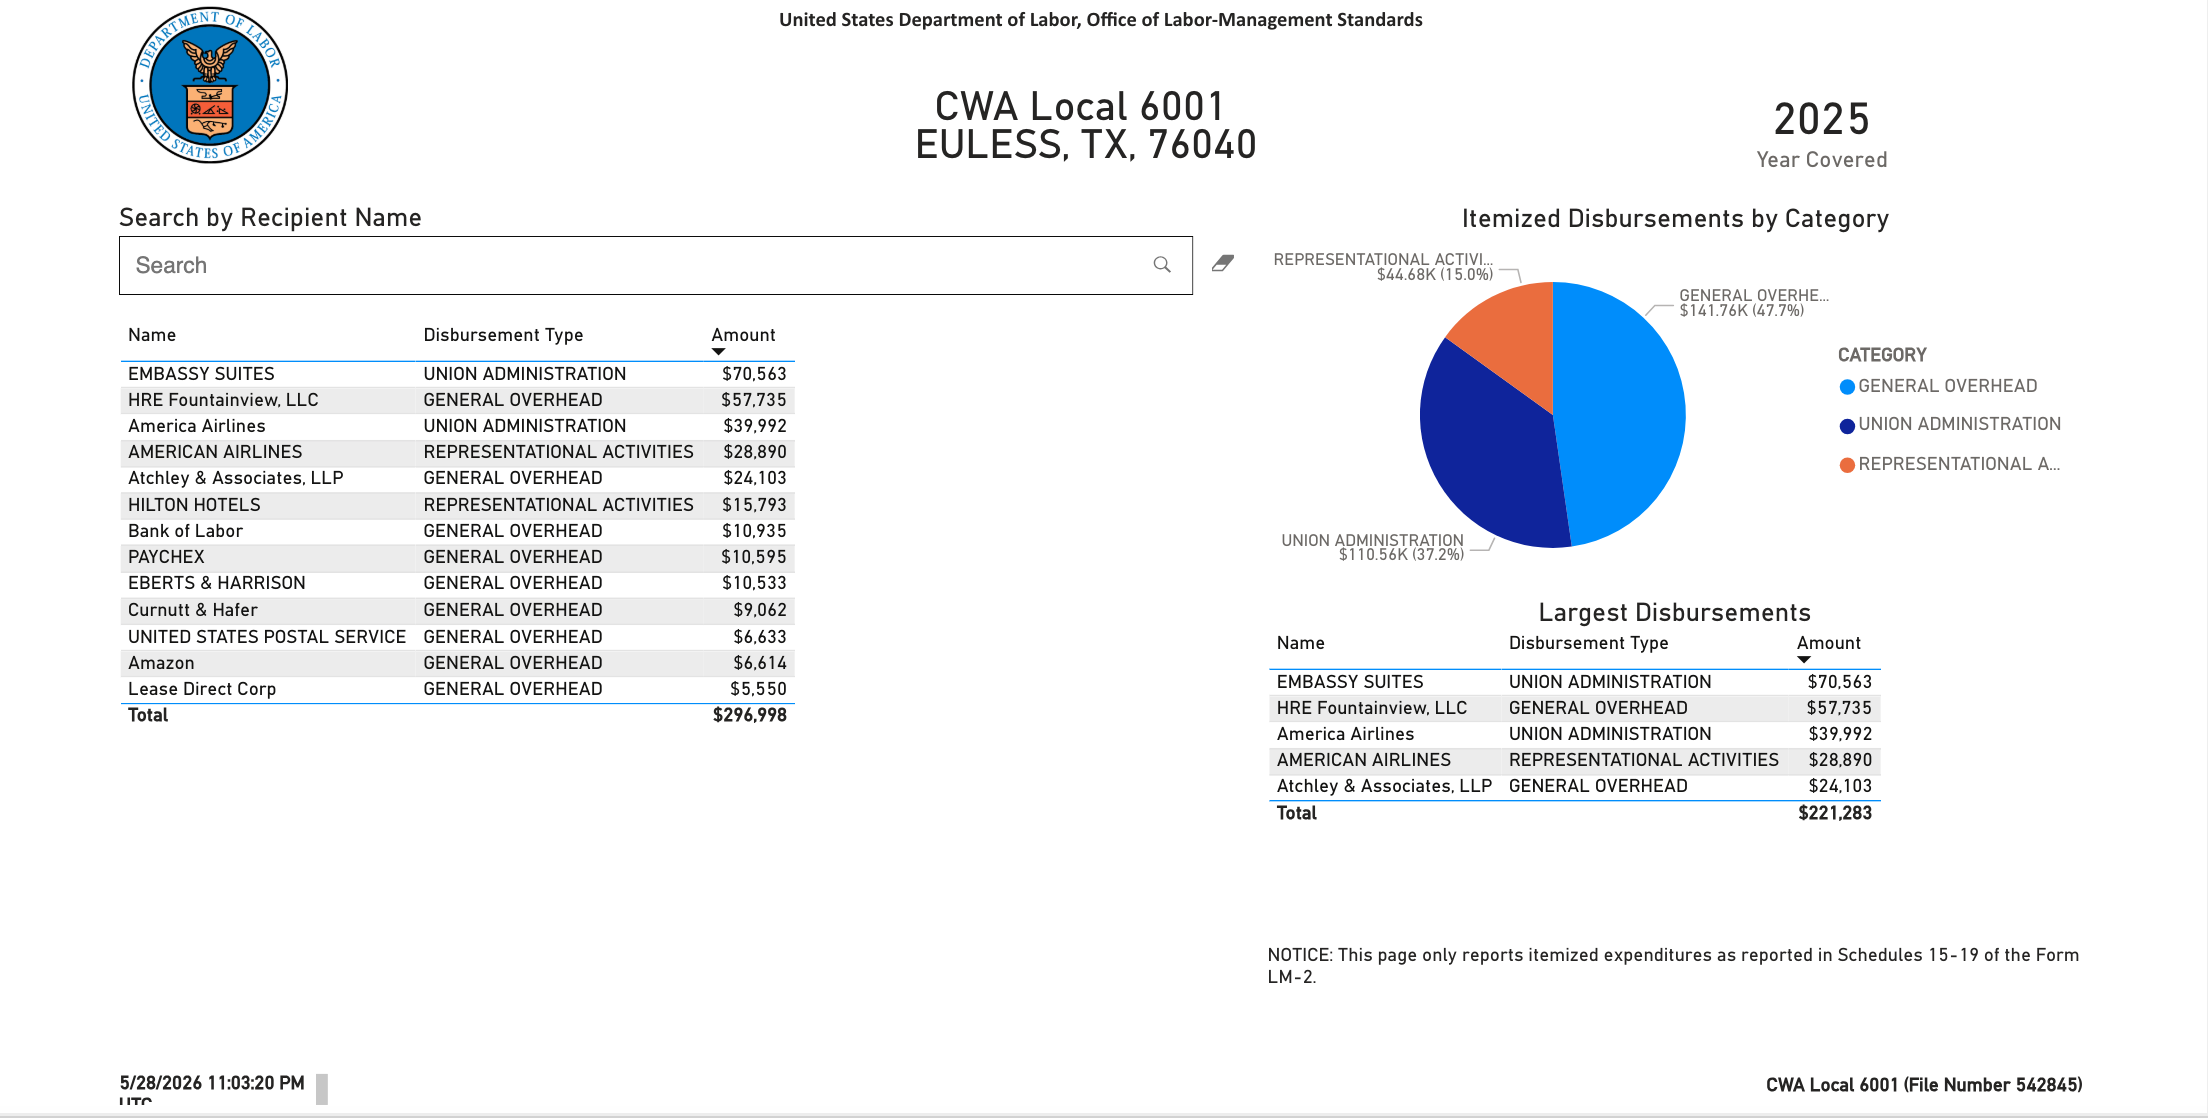2208x1118 pixels.
Task: Click the $110.56K Union Administration pie label
Action: point(1372,547)
